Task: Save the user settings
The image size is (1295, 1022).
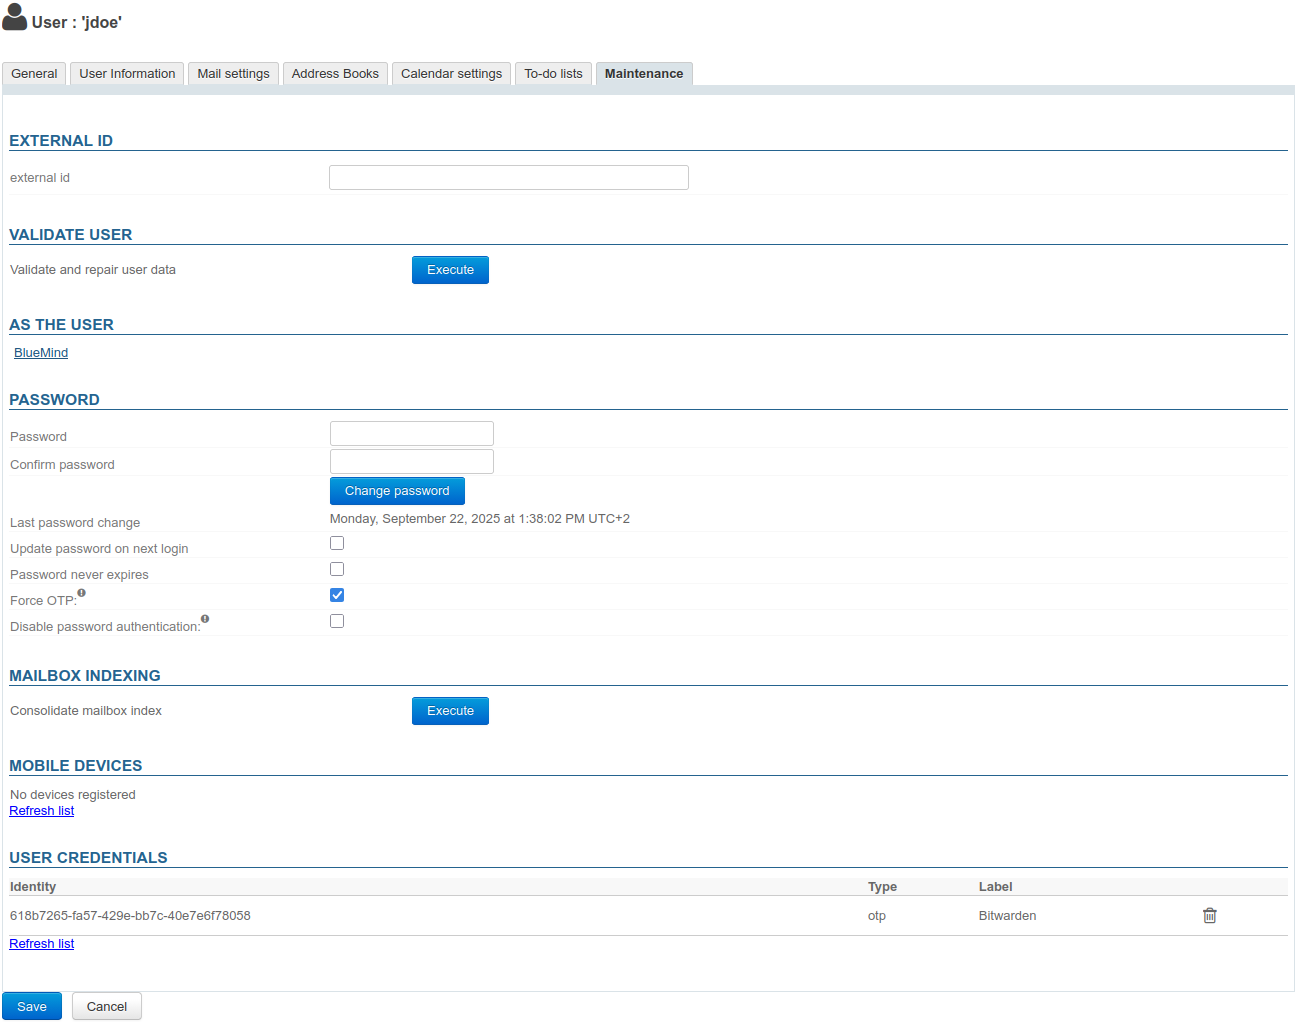Action: coord(32,1006)
